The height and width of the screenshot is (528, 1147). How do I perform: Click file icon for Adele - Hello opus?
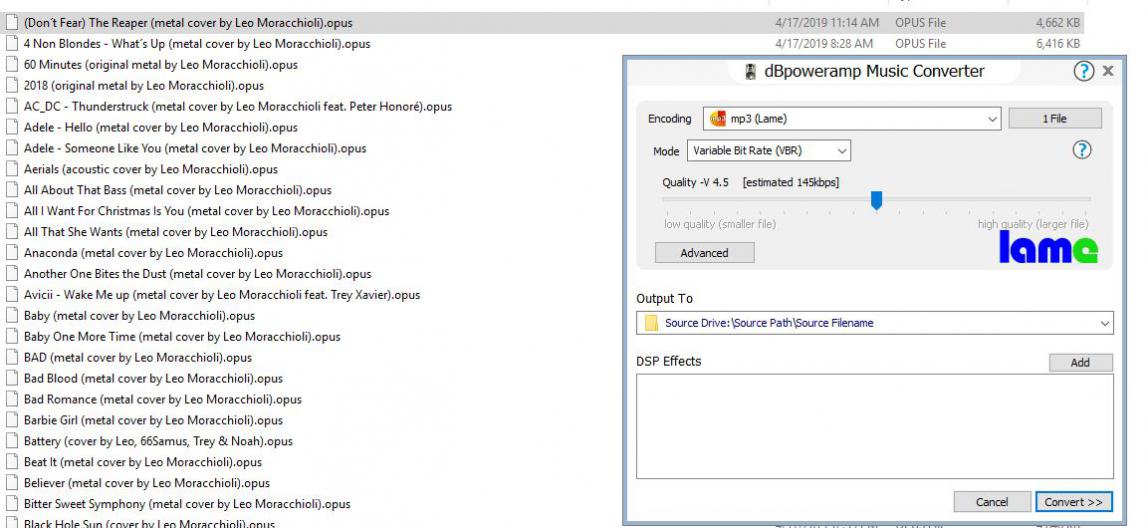point(12,127)
